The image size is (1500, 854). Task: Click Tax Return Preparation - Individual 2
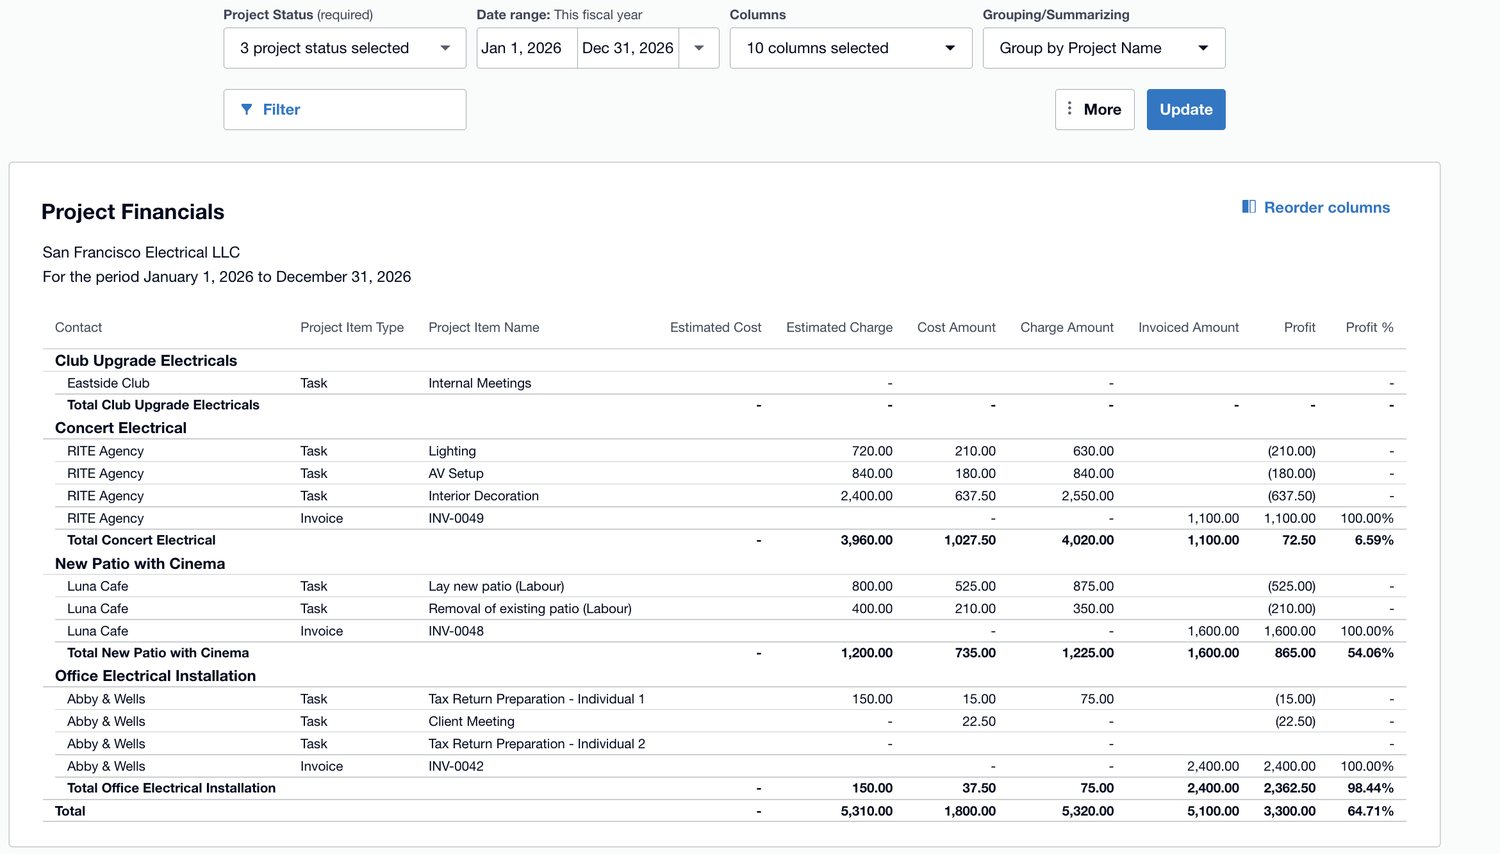pyautogui.click(x=537, y=744)
